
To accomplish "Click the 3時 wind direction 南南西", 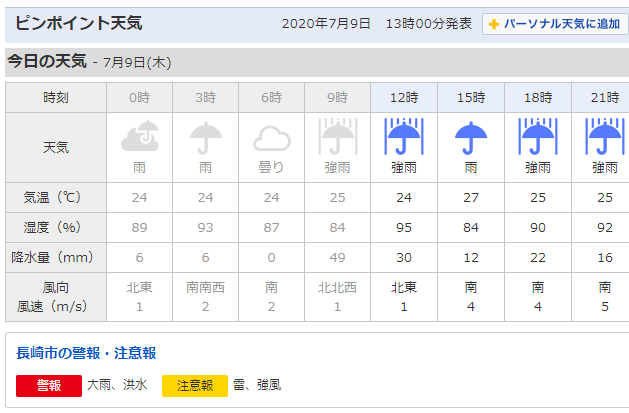I will pos(205,287).
